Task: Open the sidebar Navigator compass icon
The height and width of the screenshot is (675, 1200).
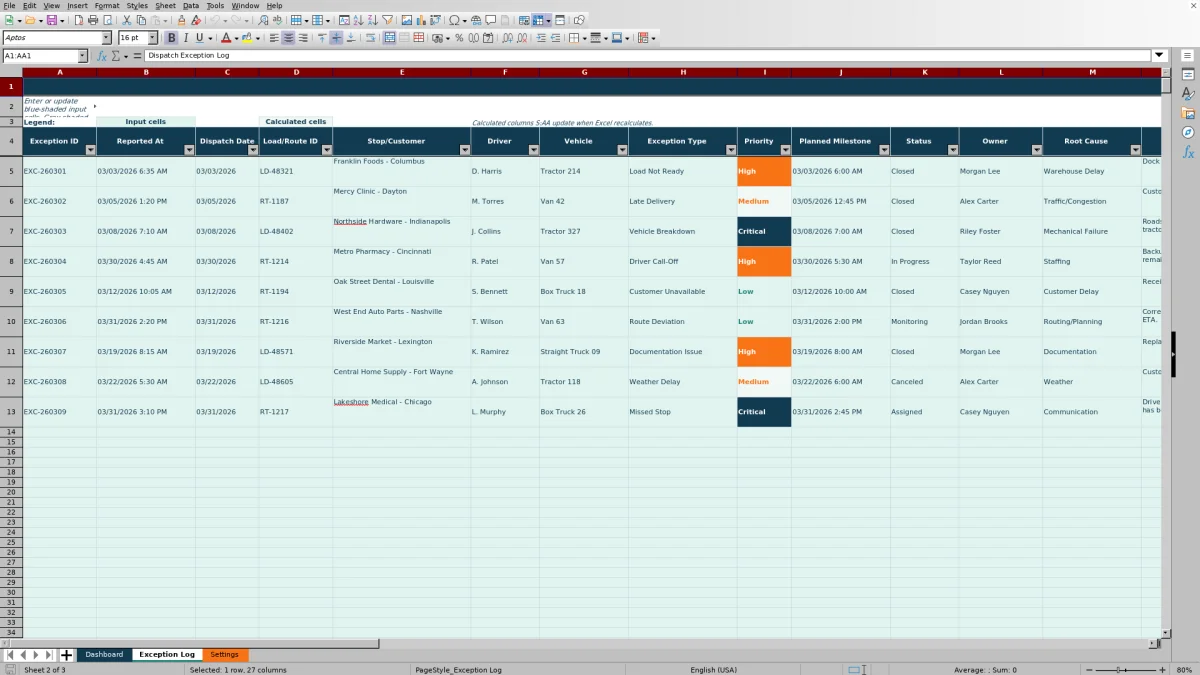Action: [1188, 132]
